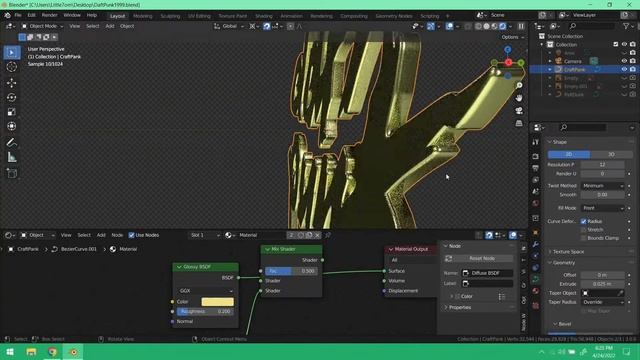Open outliner filter funnel icon
The image size is (640, 360).
pyautogui.click(x=626, y=26)
